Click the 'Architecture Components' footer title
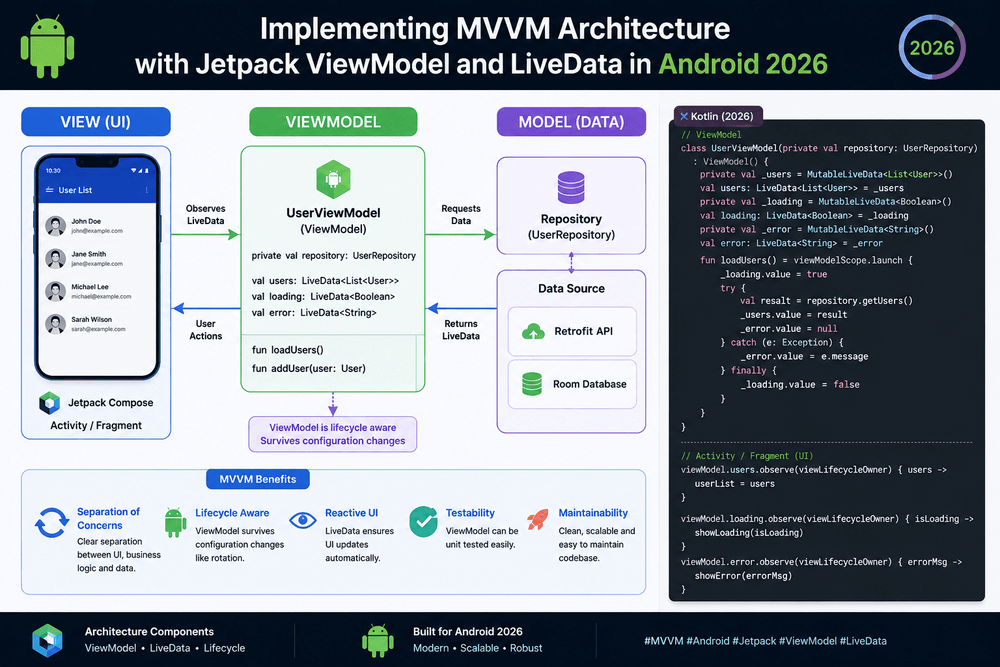Screen dimensions: 1000x667 point(149,631)
